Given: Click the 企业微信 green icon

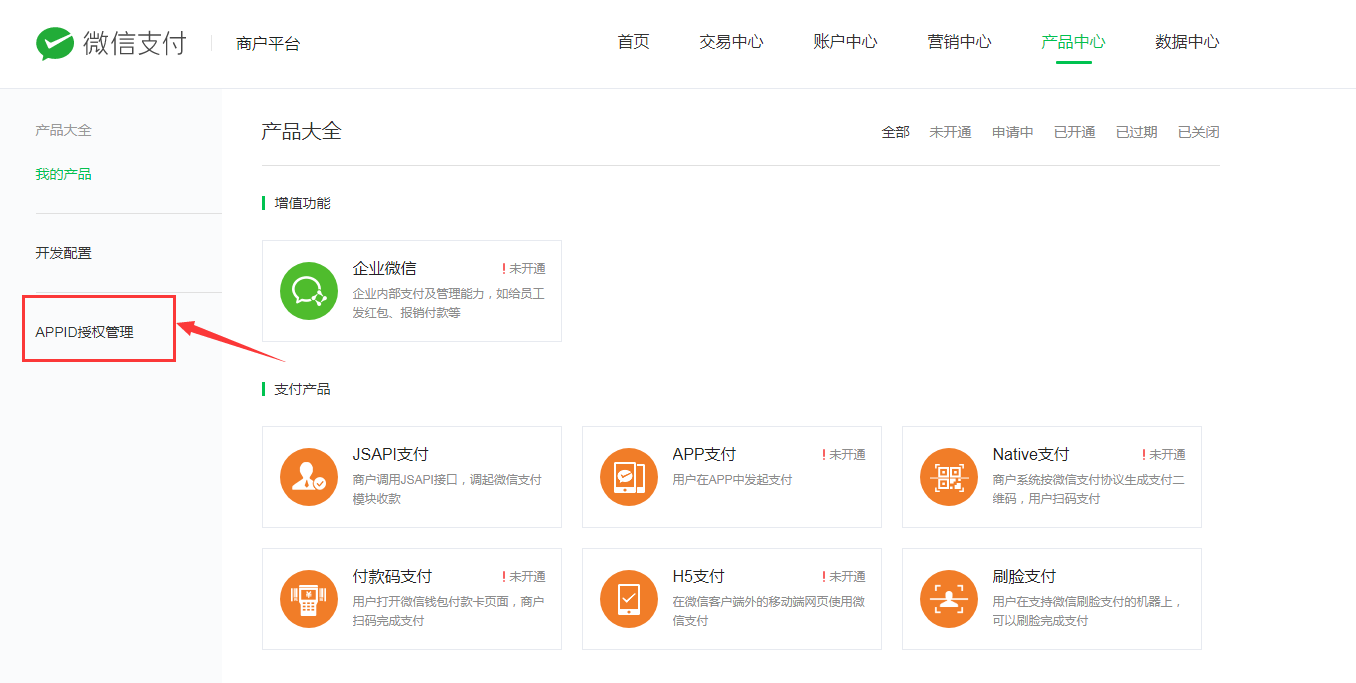Looking at the screenshot, I should tap(309, 291).
